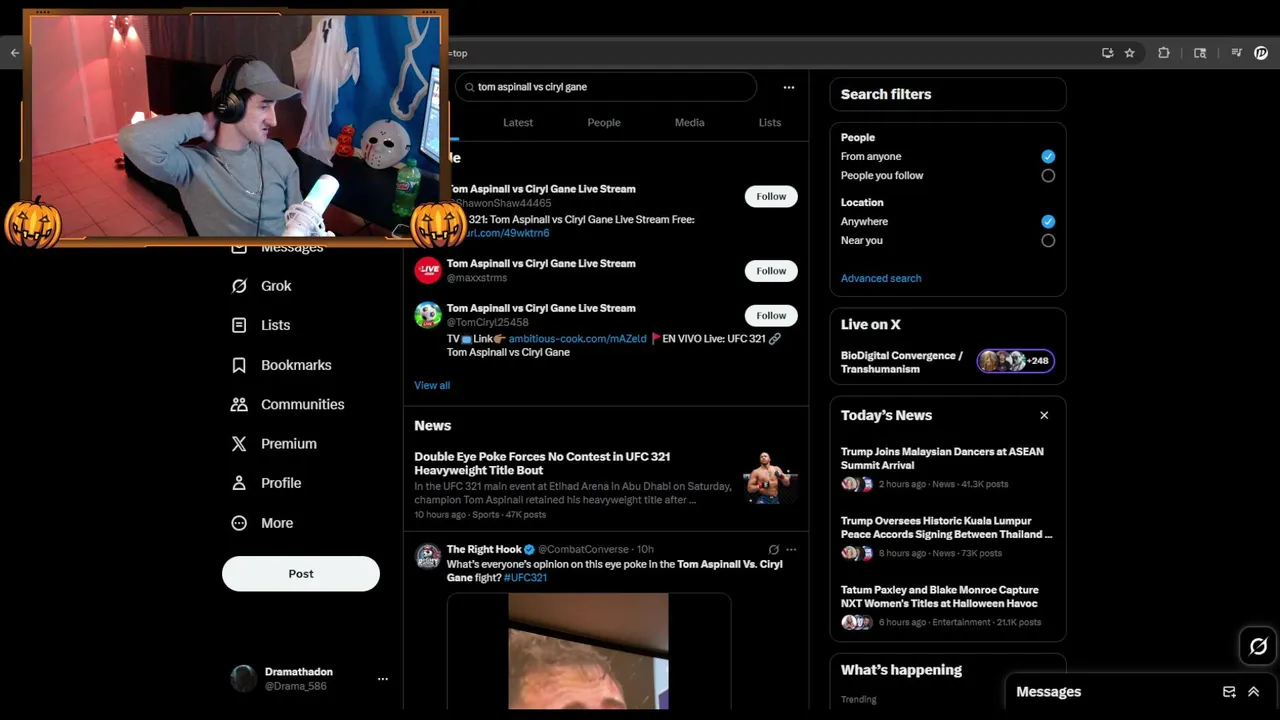Open ambitious-cook.com link
Viewport: 1280px width, 720px height.
tap(577, 338)
